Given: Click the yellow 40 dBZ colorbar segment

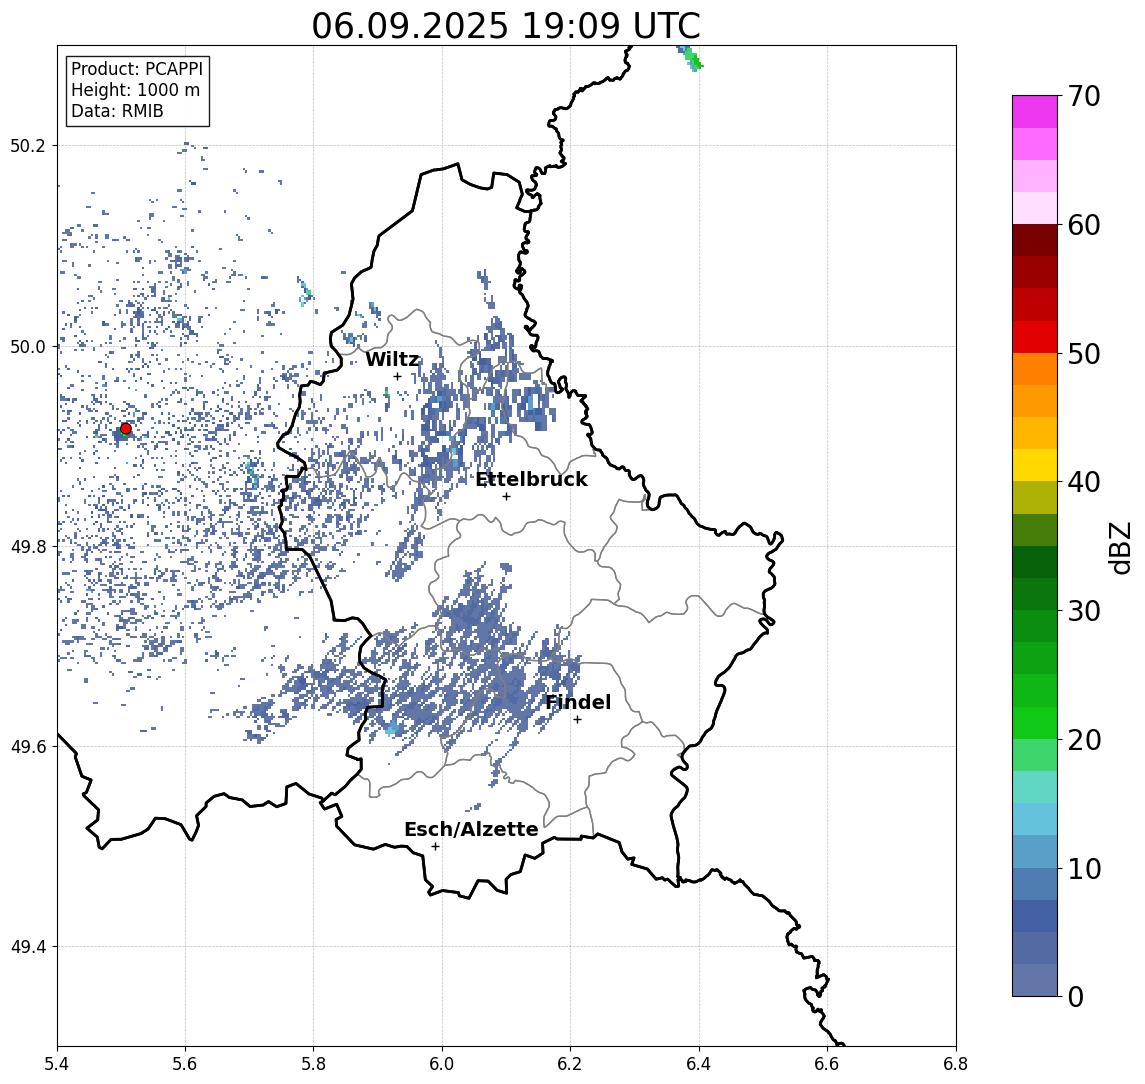Looking at the screenshot, I should (x=1035, y=466).
